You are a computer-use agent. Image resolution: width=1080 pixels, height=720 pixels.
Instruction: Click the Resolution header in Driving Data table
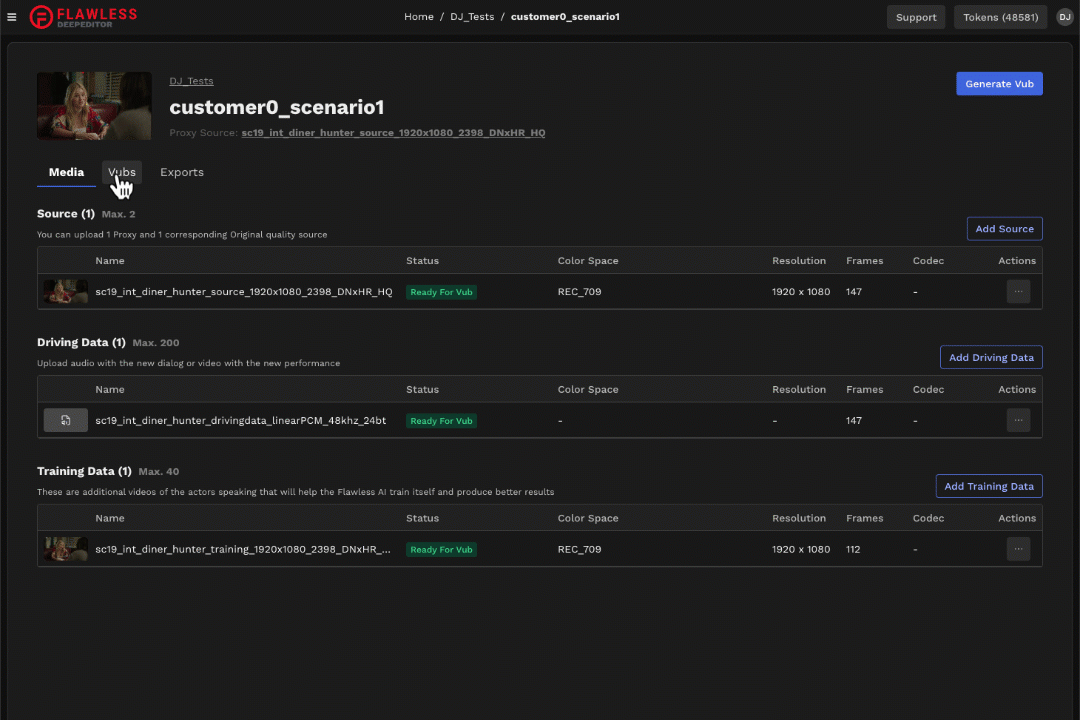[x=799, y=389]
